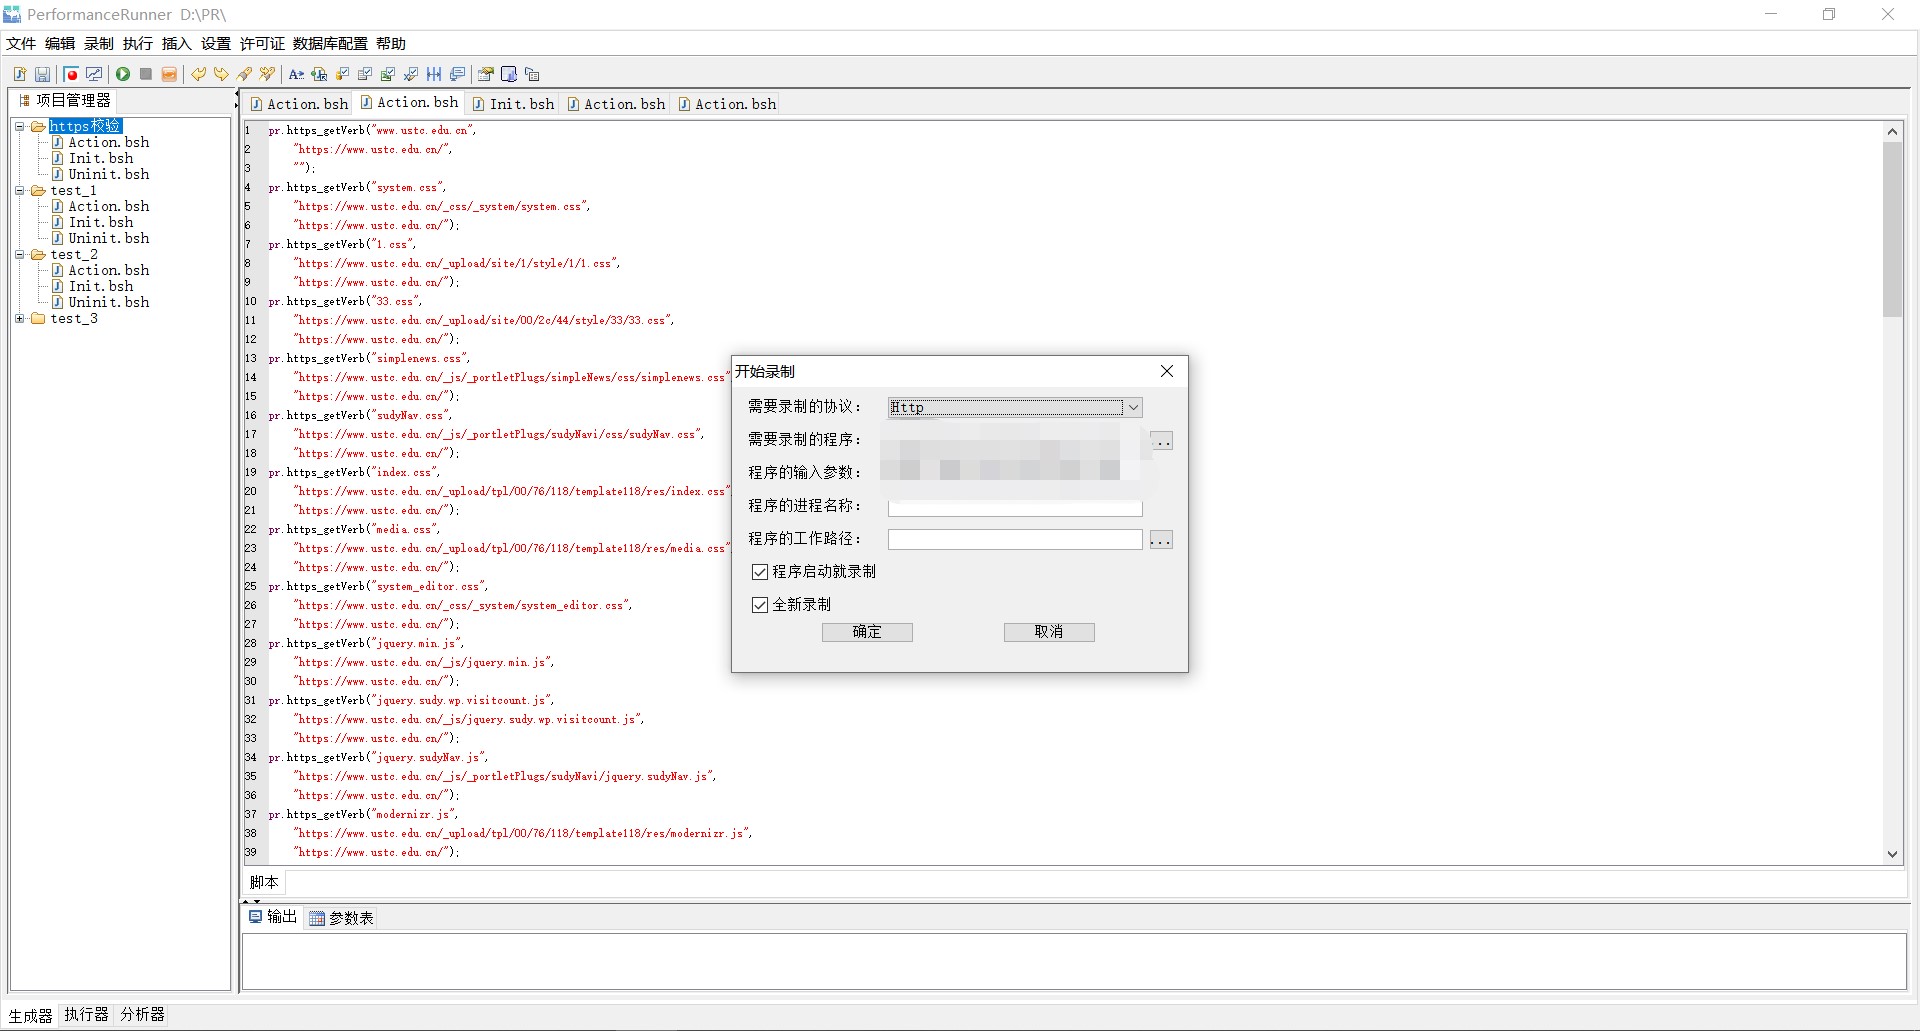Switch to the Init.bsh editor tab
Screen dimensions: 1920x1031
(x=513, y=104)
